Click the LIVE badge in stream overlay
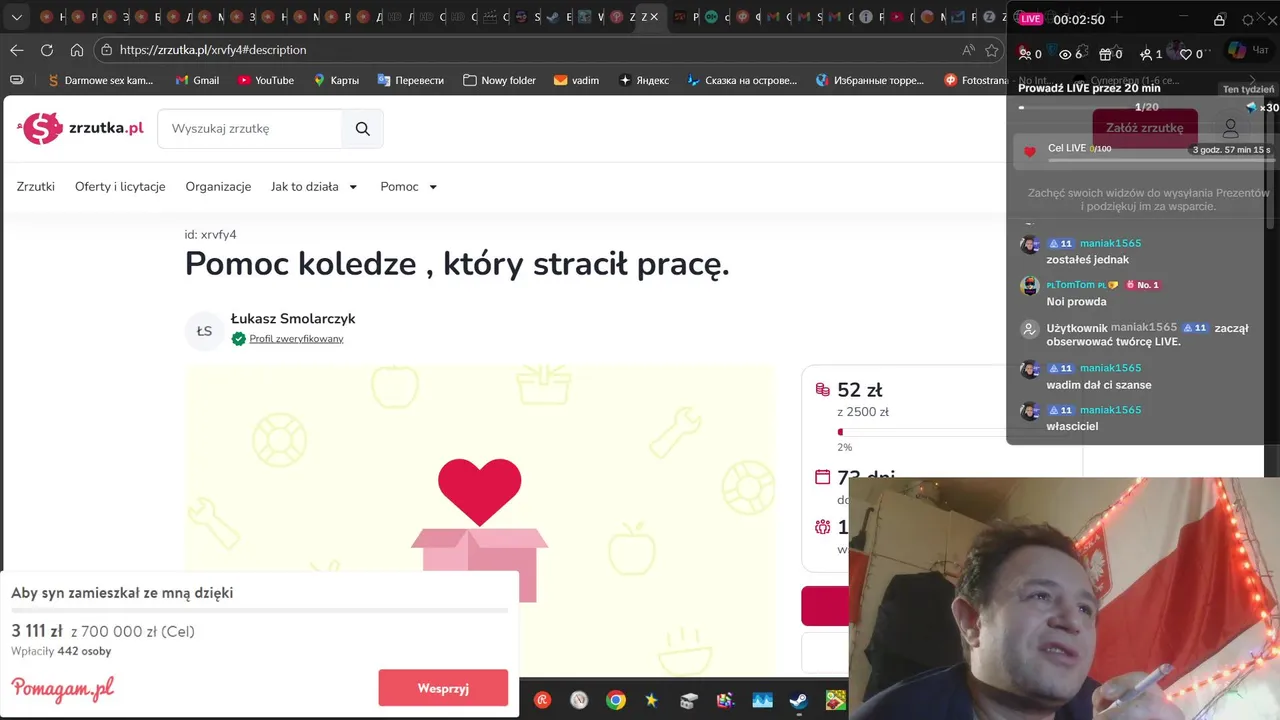This screenshot has height=720, width=1280. (x=1030, y=19)
